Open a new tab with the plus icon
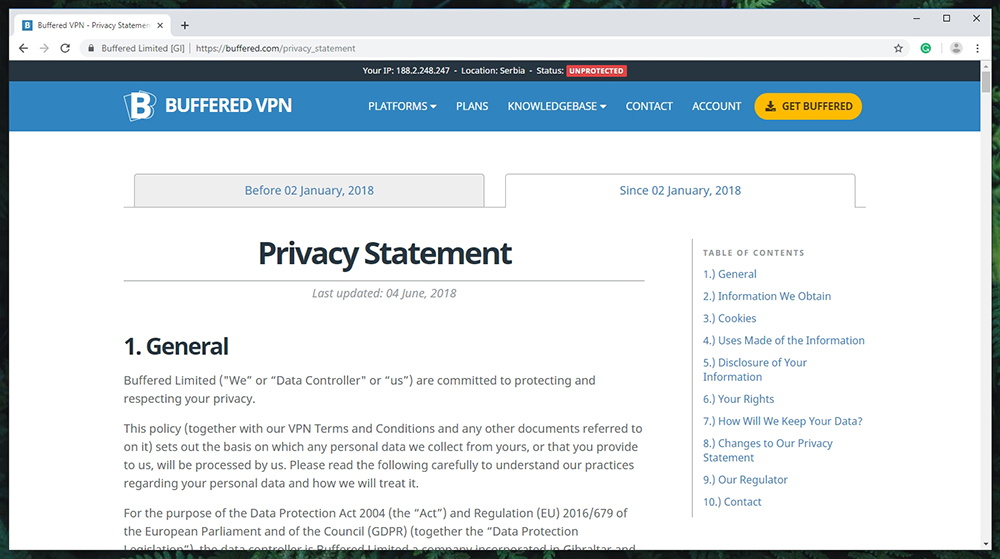This screenshot has height=559, width=1000. coord(185,25)
